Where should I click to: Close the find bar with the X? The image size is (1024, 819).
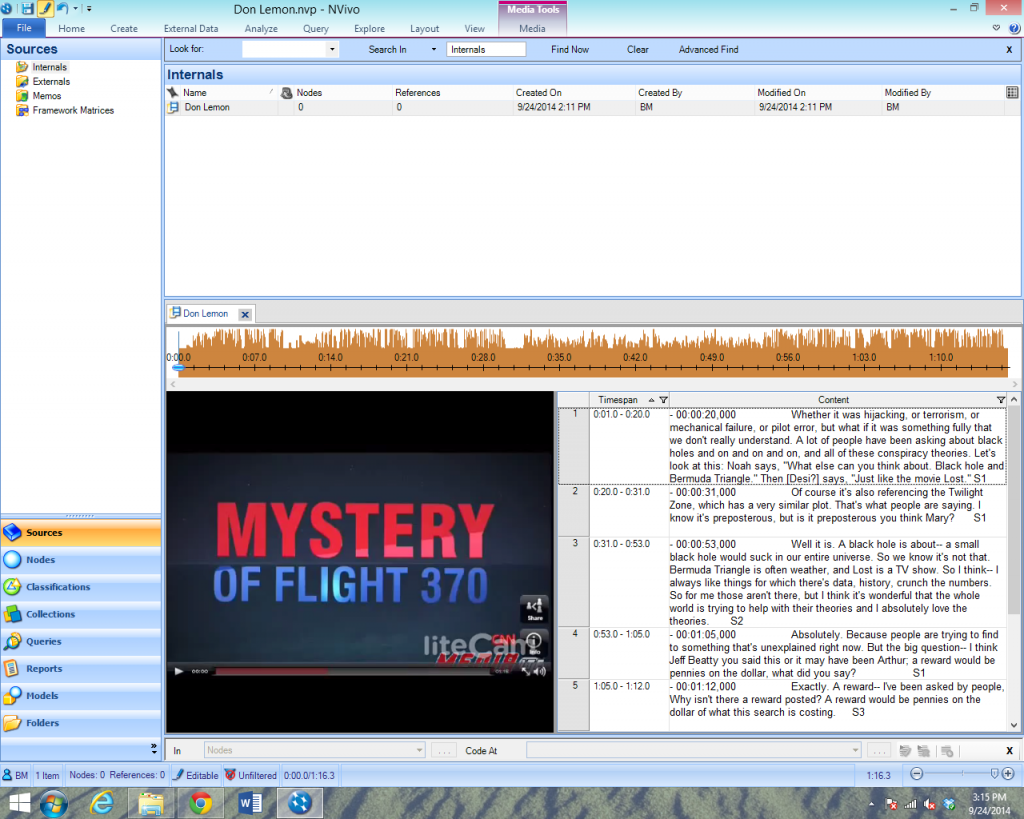[1009, 50]
